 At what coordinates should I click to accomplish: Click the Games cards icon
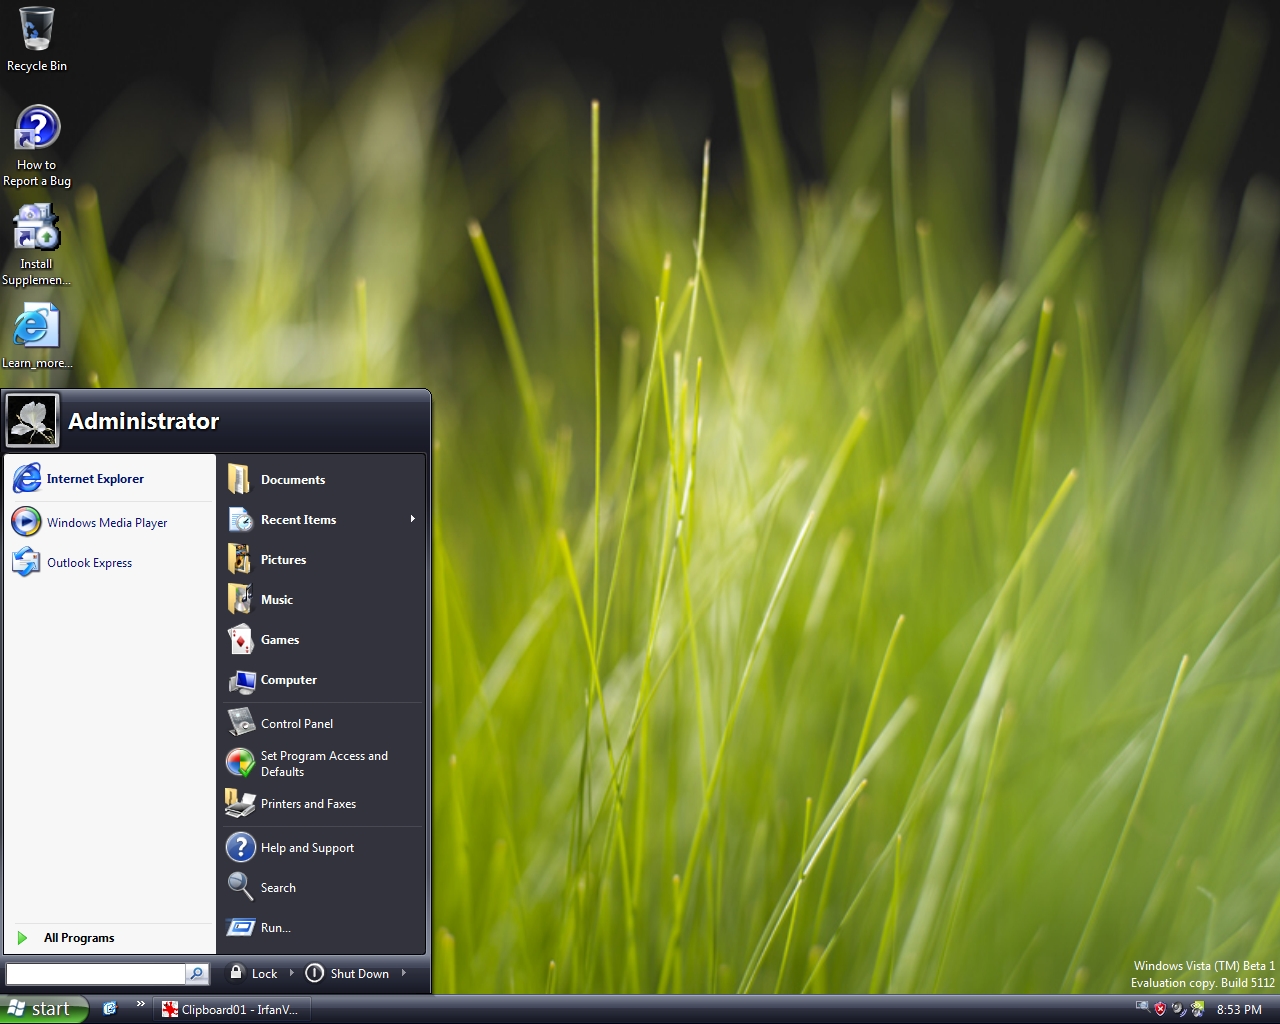pos(240,639)
